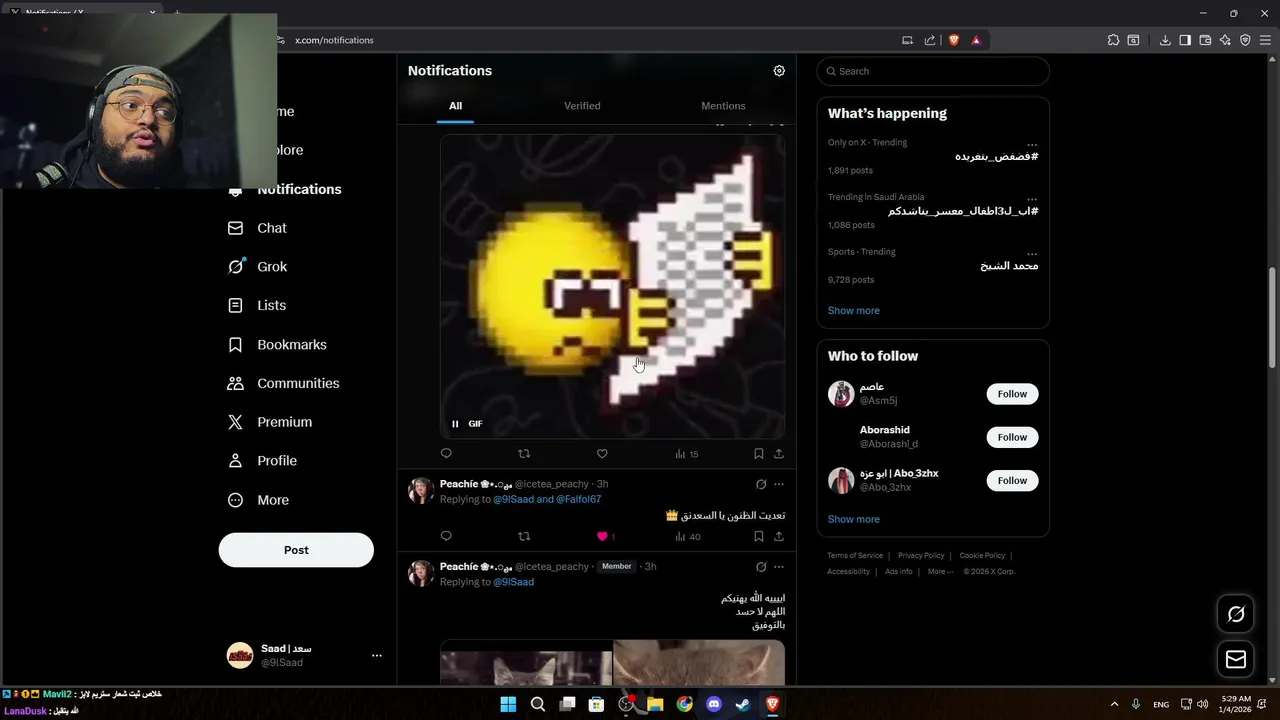The height and width of the screenshot is (720, 1280).
Task: Open the Privacy Policy link
Action: point(921,556)
